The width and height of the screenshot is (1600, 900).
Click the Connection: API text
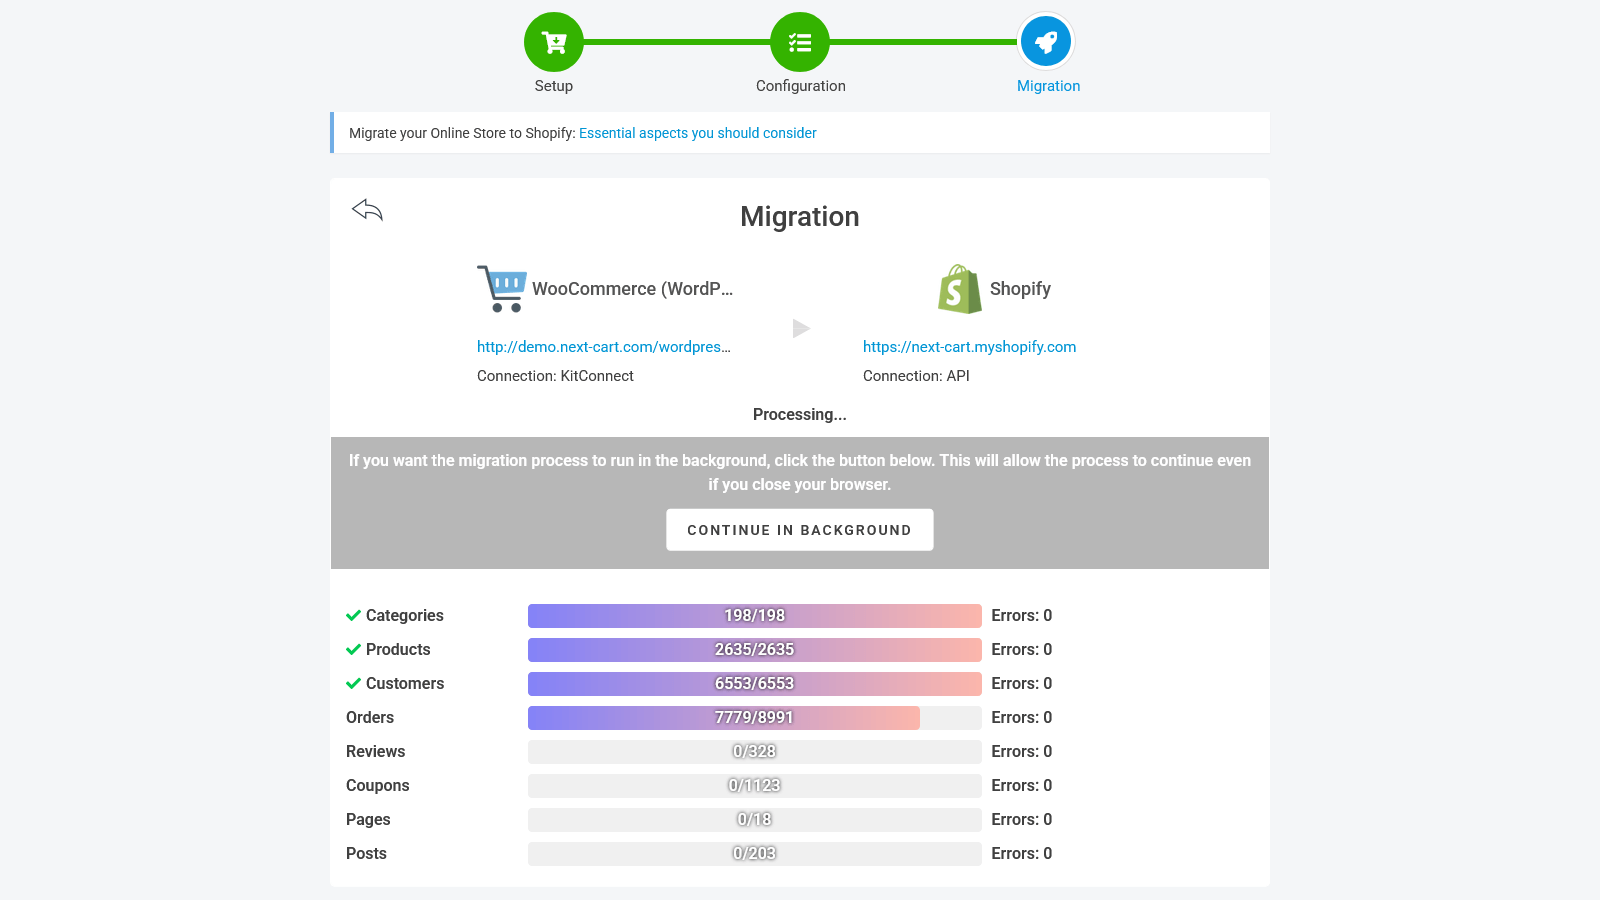[916, 376]
